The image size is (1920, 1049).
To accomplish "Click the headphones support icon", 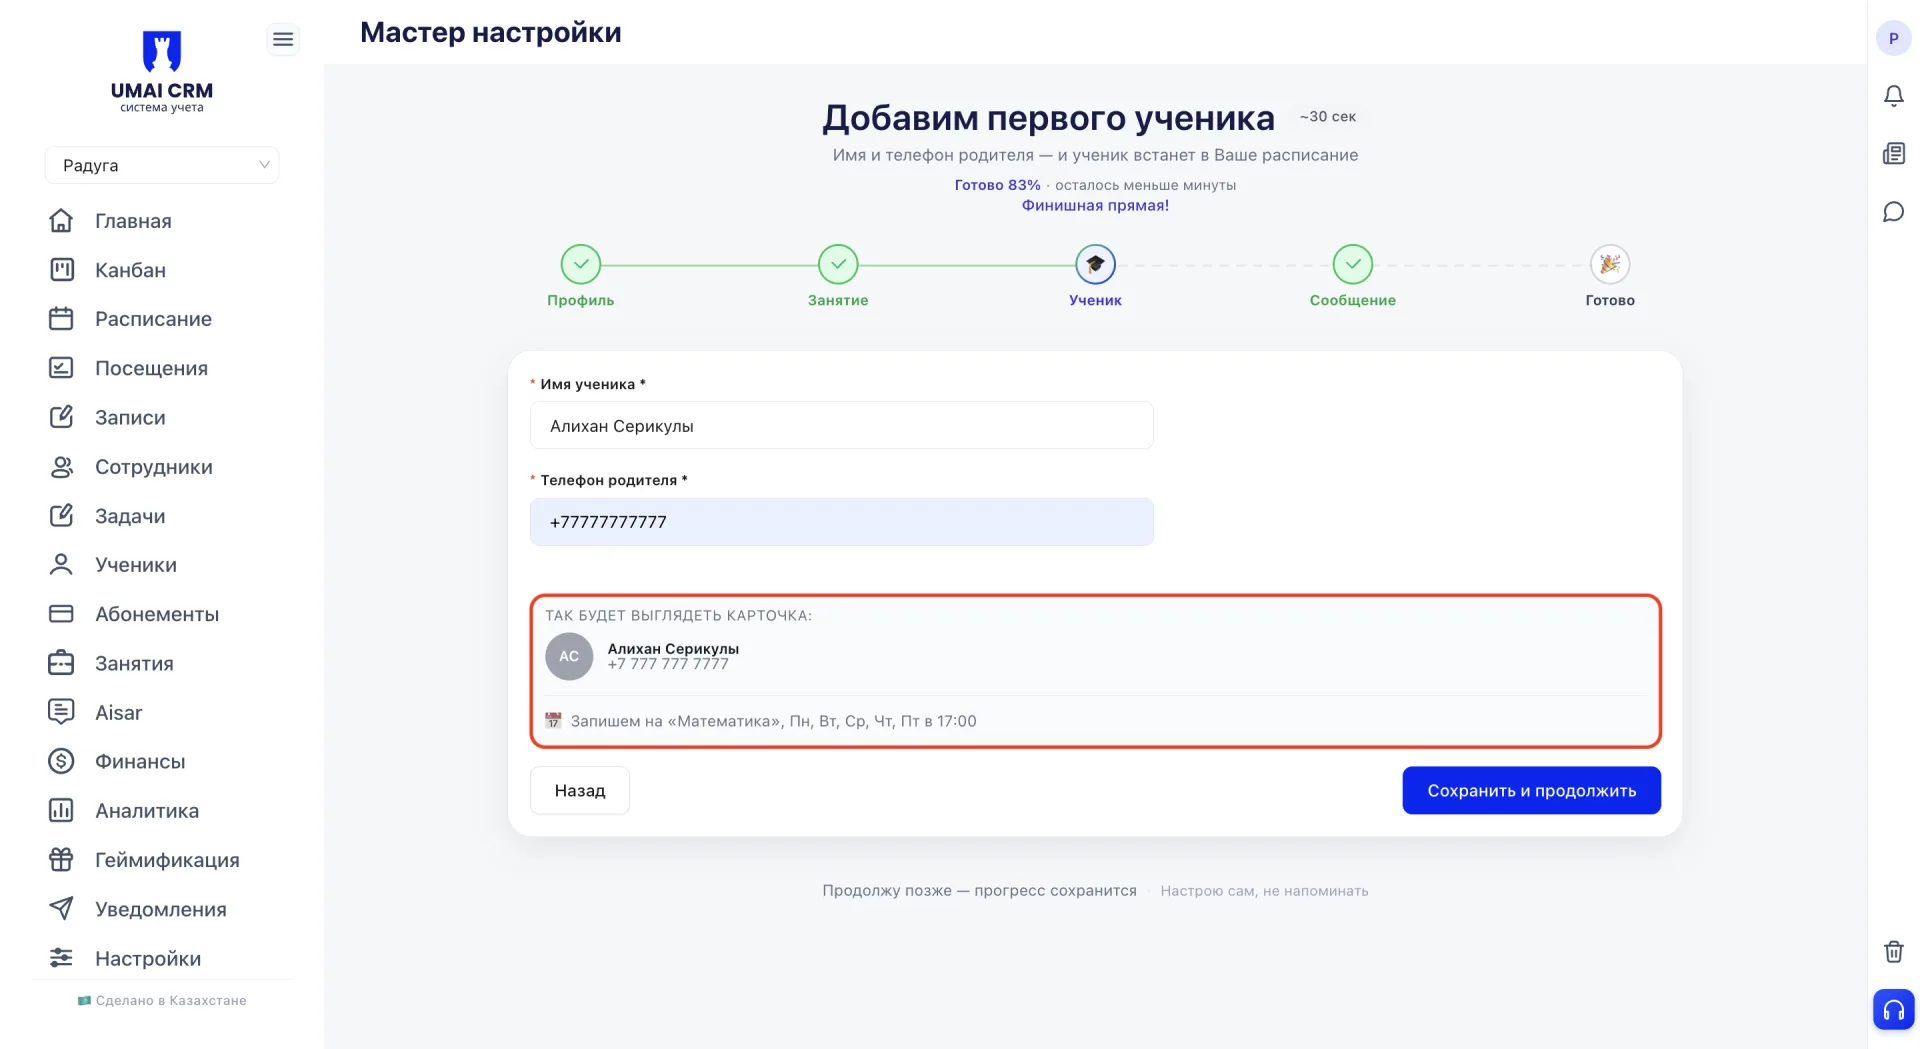I will pyautogui.click(x=1893, y=1009).
